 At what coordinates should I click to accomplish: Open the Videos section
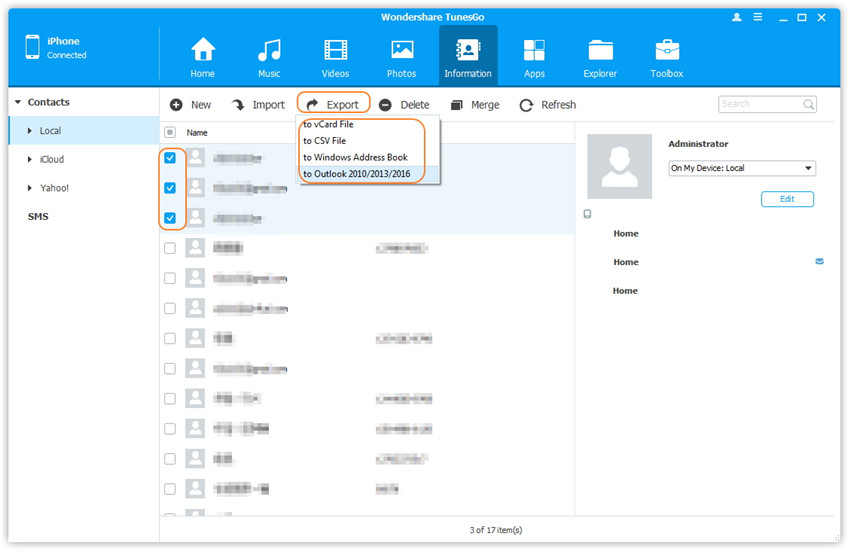click(335, 52)
